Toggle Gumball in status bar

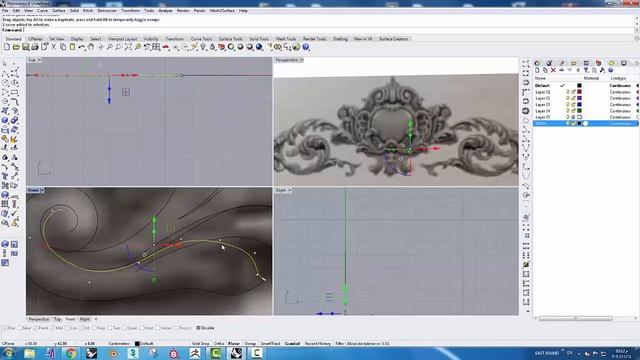[292, 344]
